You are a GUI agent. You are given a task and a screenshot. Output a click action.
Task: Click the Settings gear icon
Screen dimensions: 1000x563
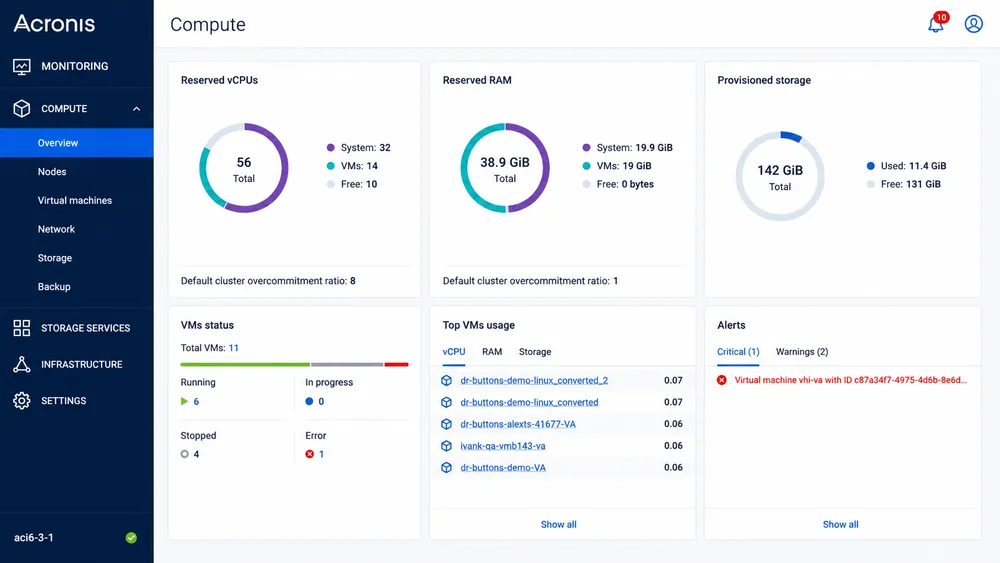coord(22,400)
